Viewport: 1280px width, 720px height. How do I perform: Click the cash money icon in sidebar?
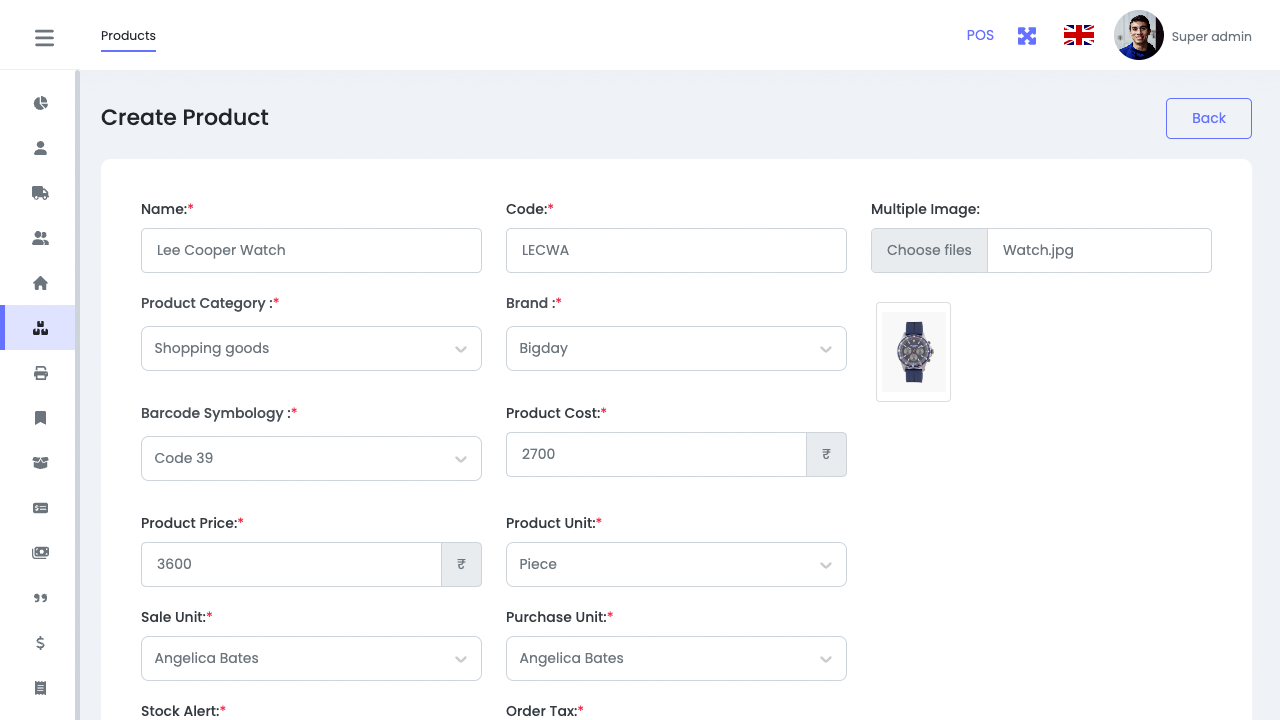[40, 552]
